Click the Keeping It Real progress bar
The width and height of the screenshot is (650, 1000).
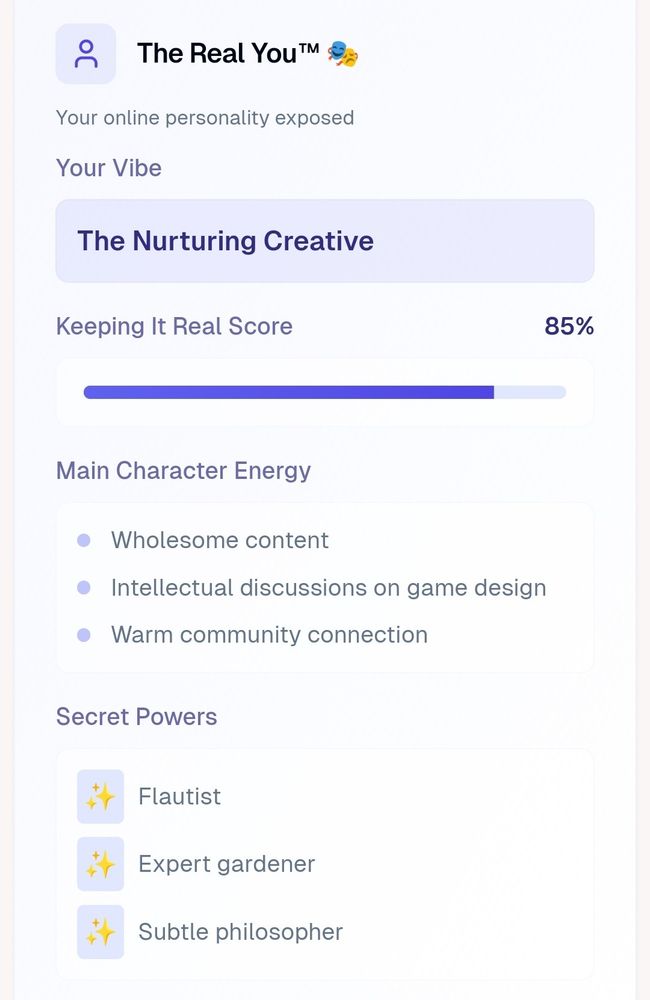pyautogui.click(x=324, y=391)
